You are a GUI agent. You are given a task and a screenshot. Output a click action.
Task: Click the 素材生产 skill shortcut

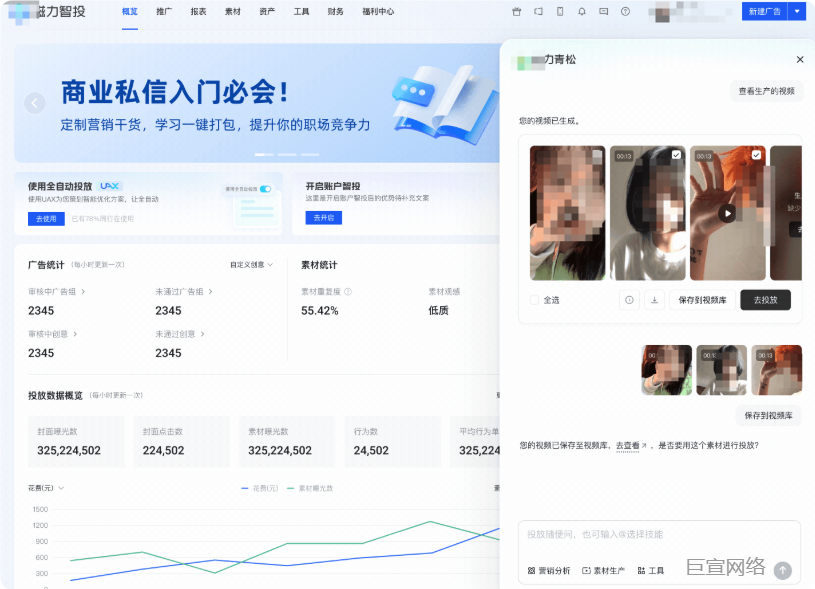[603, 570]
